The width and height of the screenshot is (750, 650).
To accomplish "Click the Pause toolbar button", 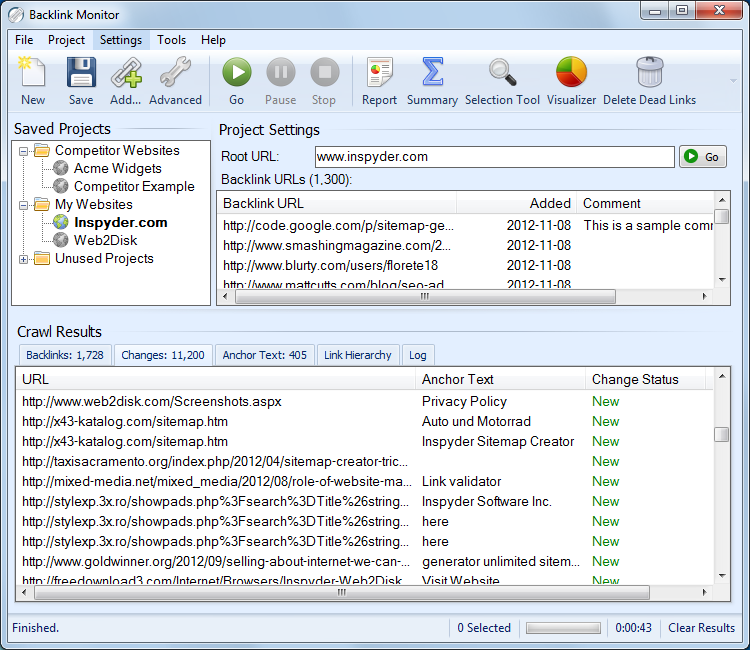I will (280, 80).
